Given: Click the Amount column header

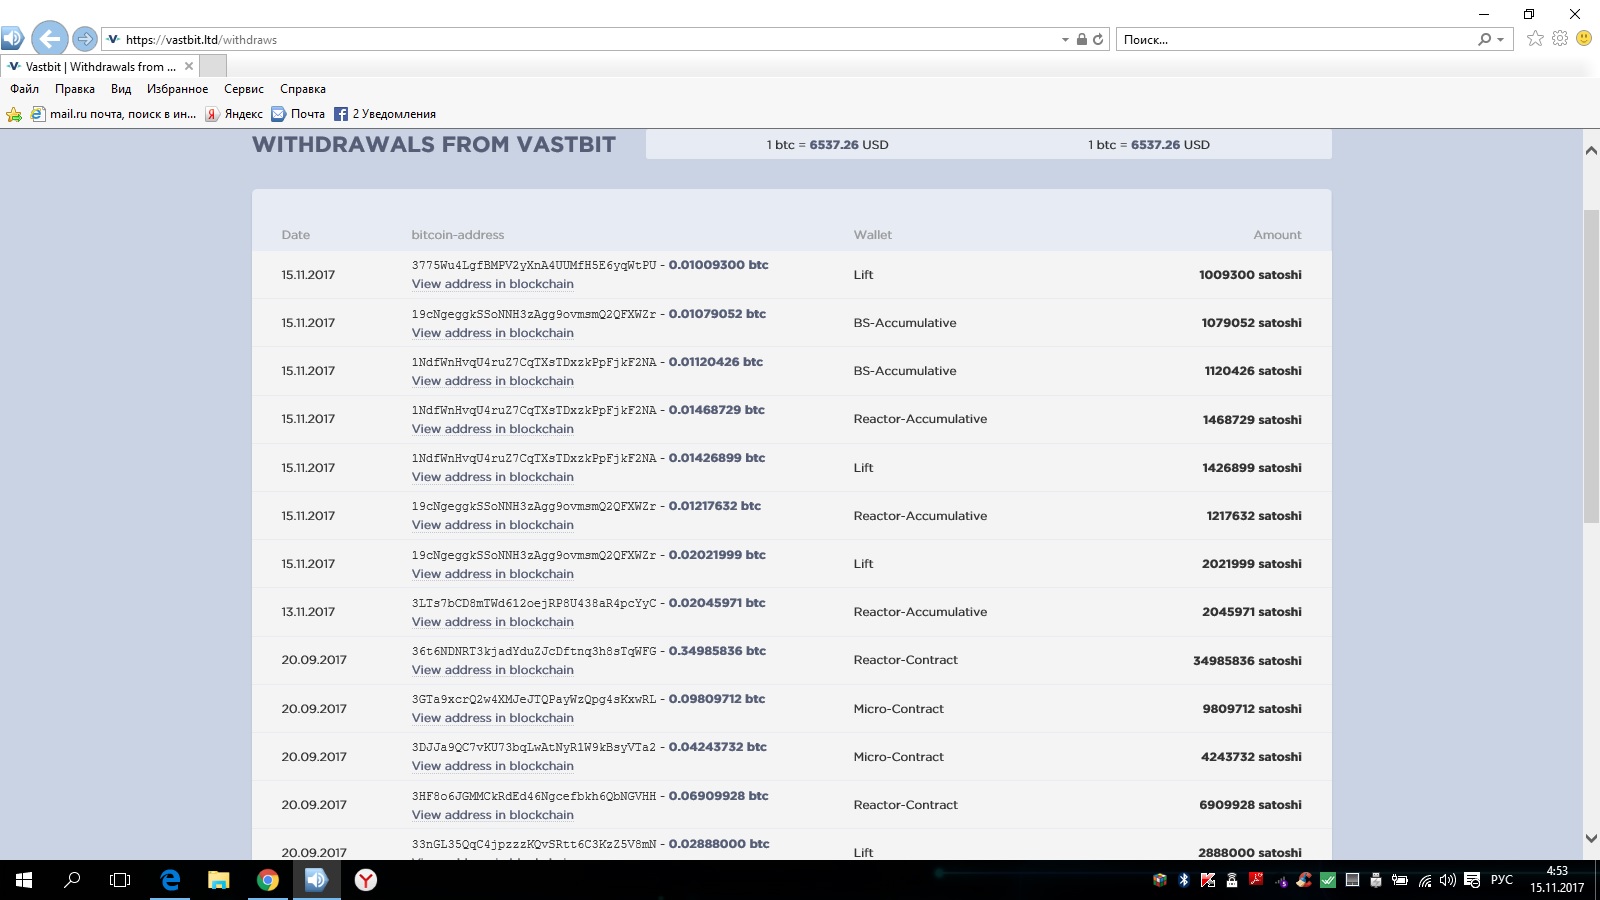Looking at the screenshot, I should pos(1277,235).
